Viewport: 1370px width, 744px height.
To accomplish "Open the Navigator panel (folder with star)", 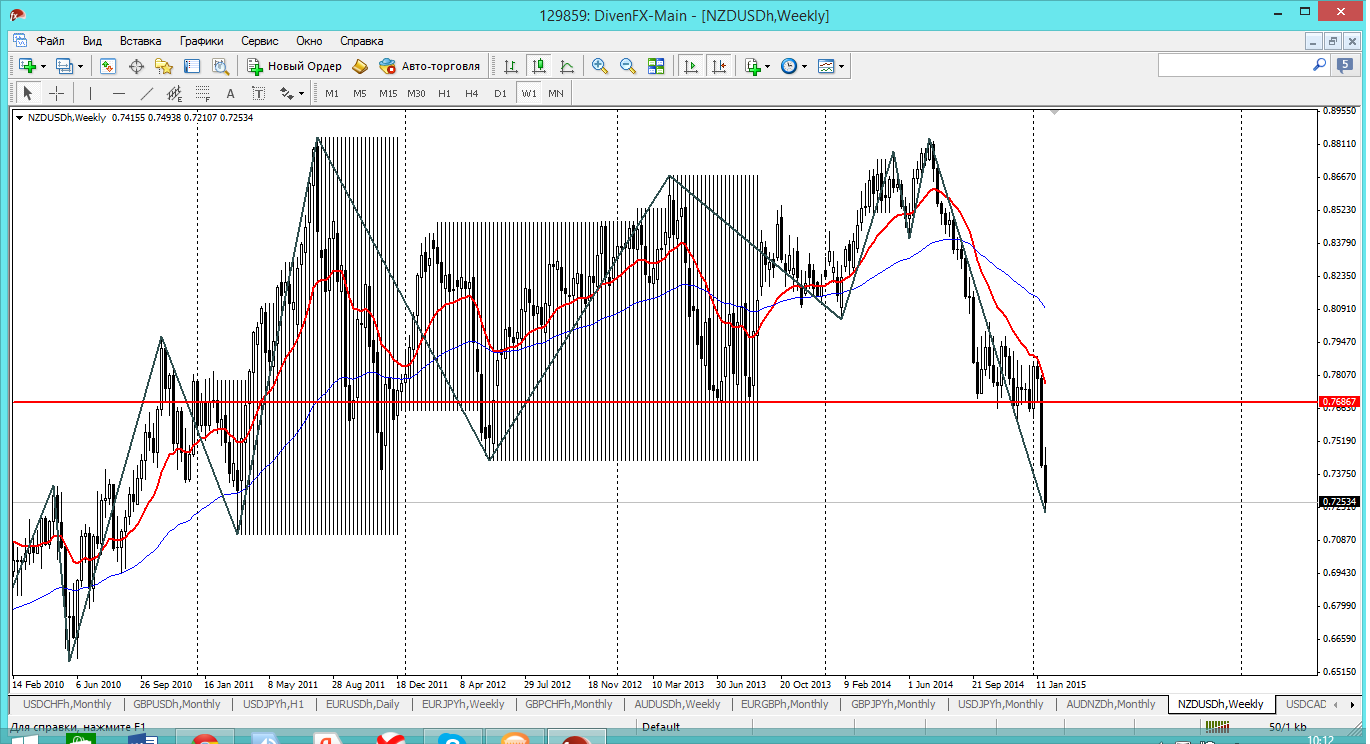I will point(164,66).
